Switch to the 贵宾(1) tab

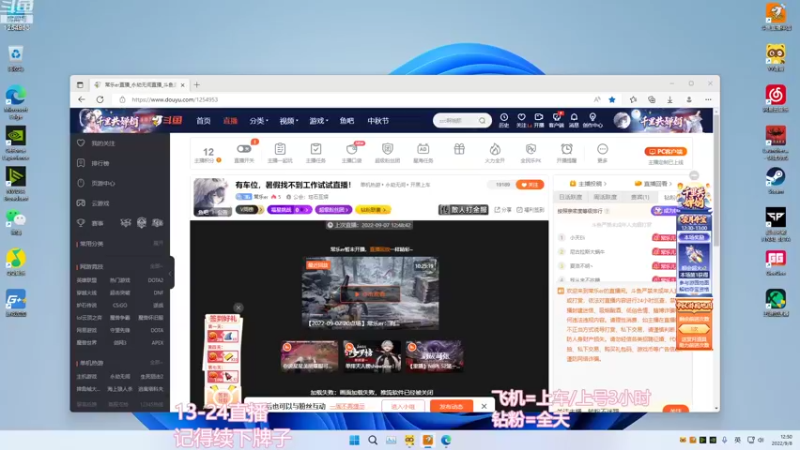[640, 197]
